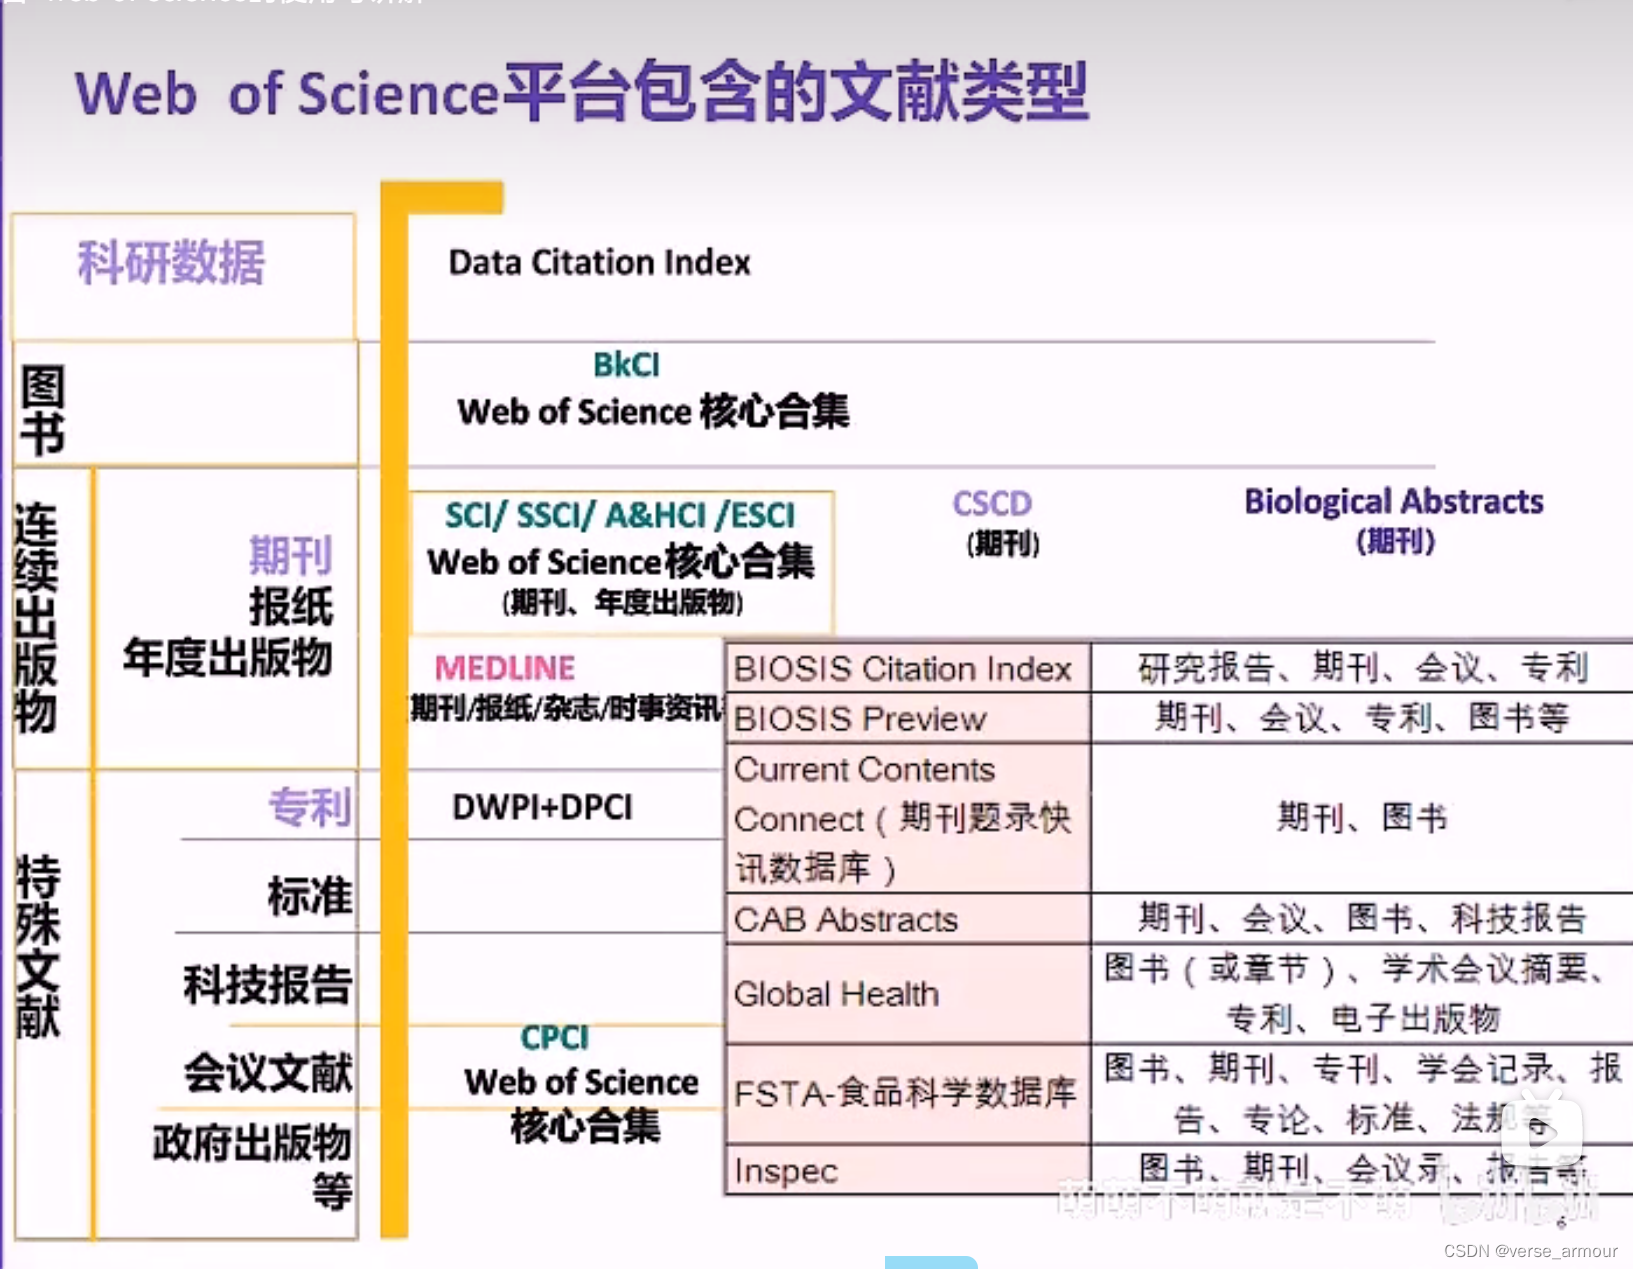1633x1269 pixels.
Task: Click the '报纸' label
Action: (291, 606)
